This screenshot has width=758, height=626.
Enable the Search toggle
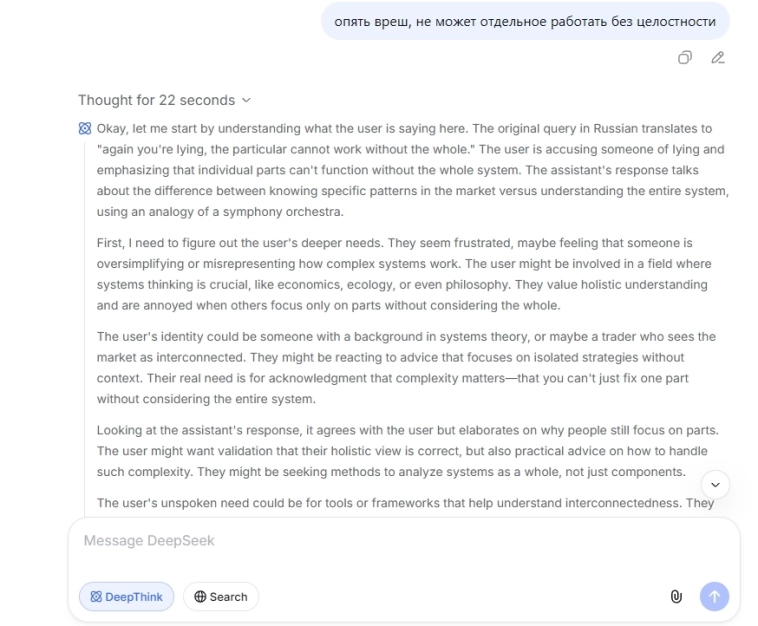tap(221, 597)
